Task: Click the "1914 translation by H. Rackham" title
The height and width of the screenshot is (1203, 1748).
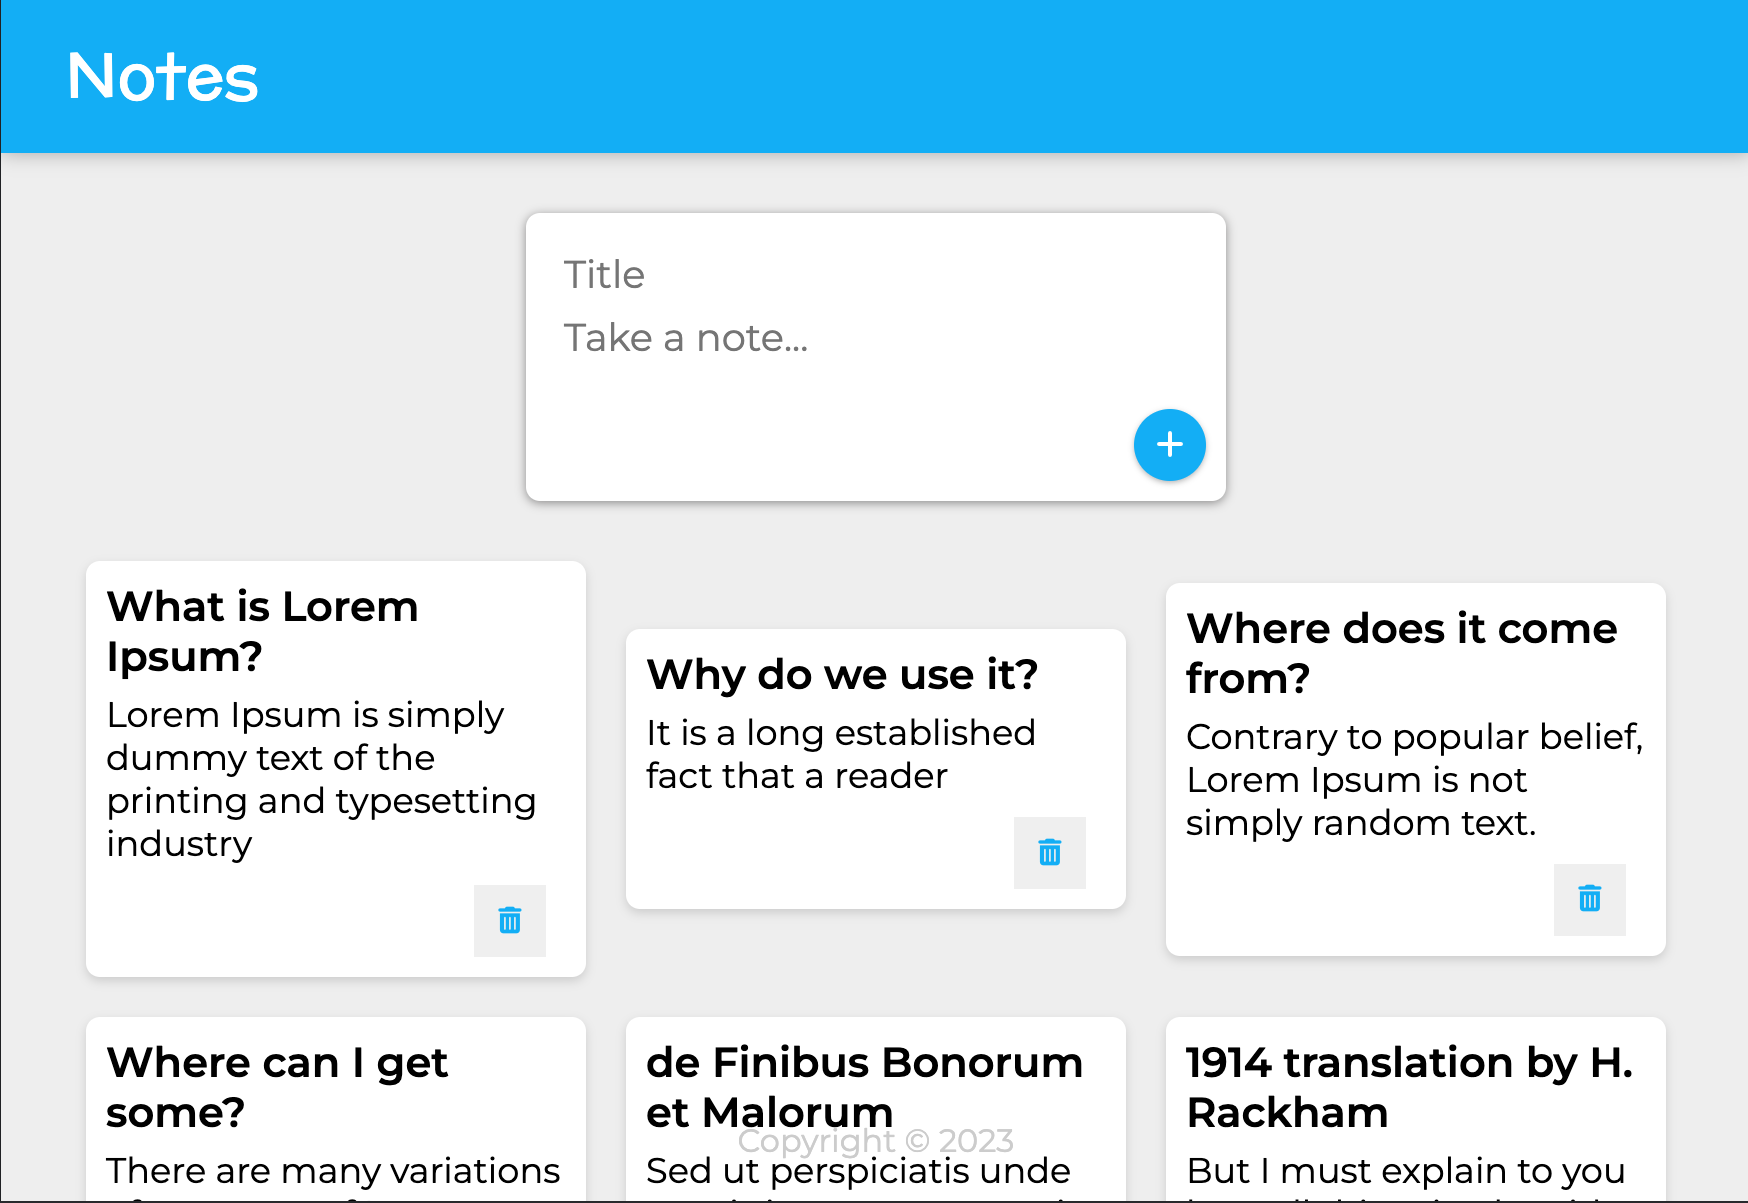Action: point(1409,1087)
